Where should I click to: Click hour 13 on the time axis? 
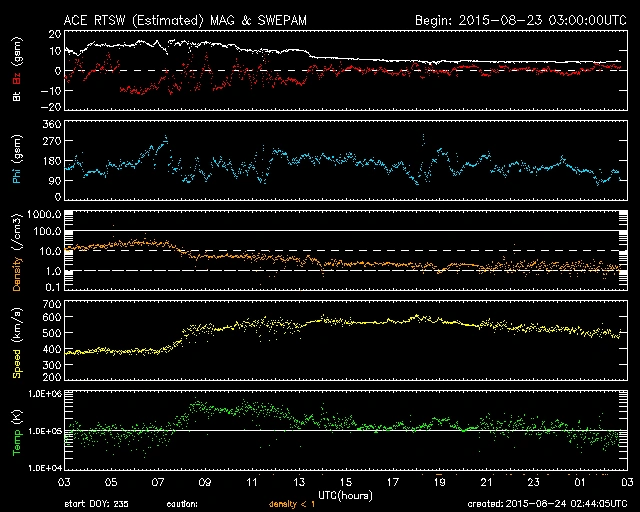click(x=298, y=482)
